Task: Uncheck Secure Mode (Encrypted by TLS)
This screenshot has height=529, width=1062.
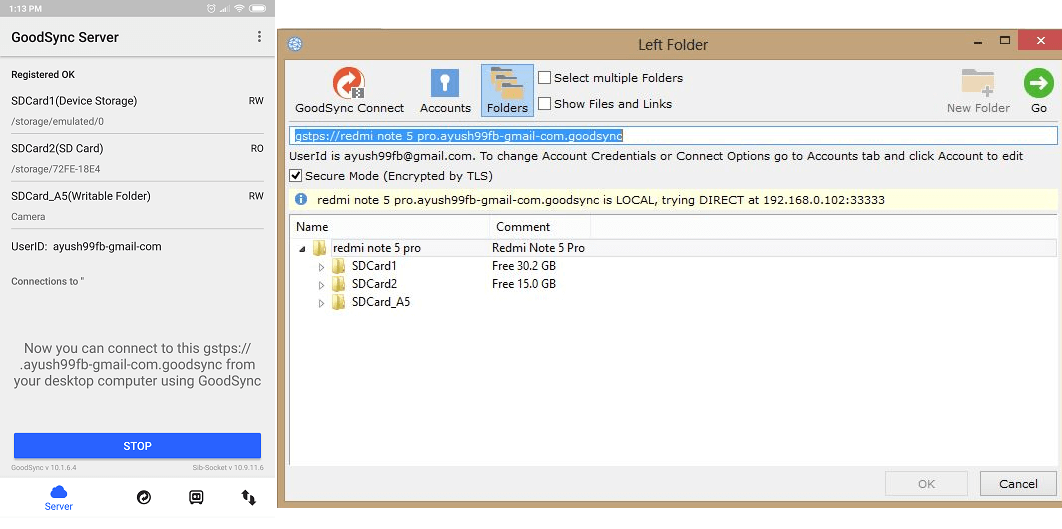Action: [x=296, y=175]
